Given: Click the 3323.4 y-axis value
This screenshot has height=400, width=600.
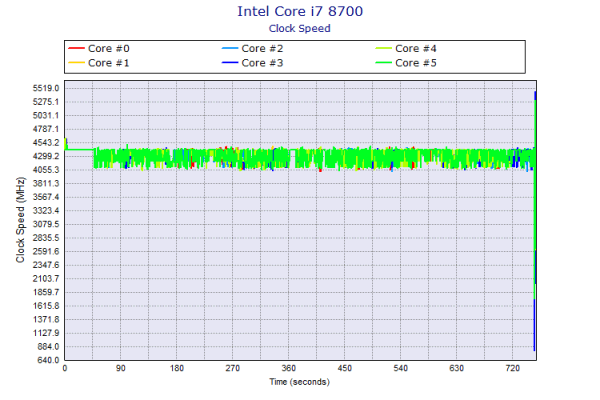Looking at the screenshot, I should tap(46, 211).
